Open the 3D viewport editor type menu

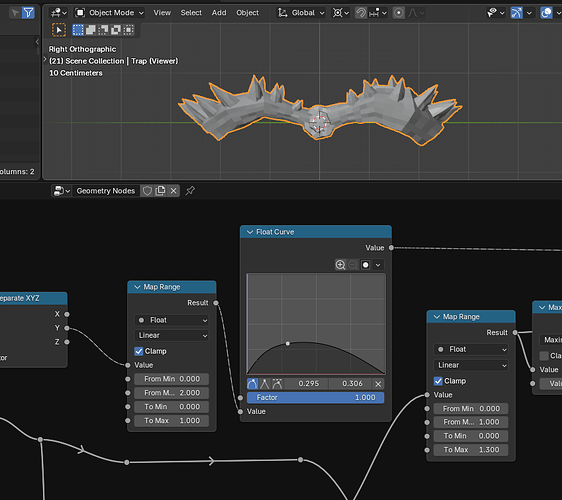pyautogui.click(x=59, y=13)
